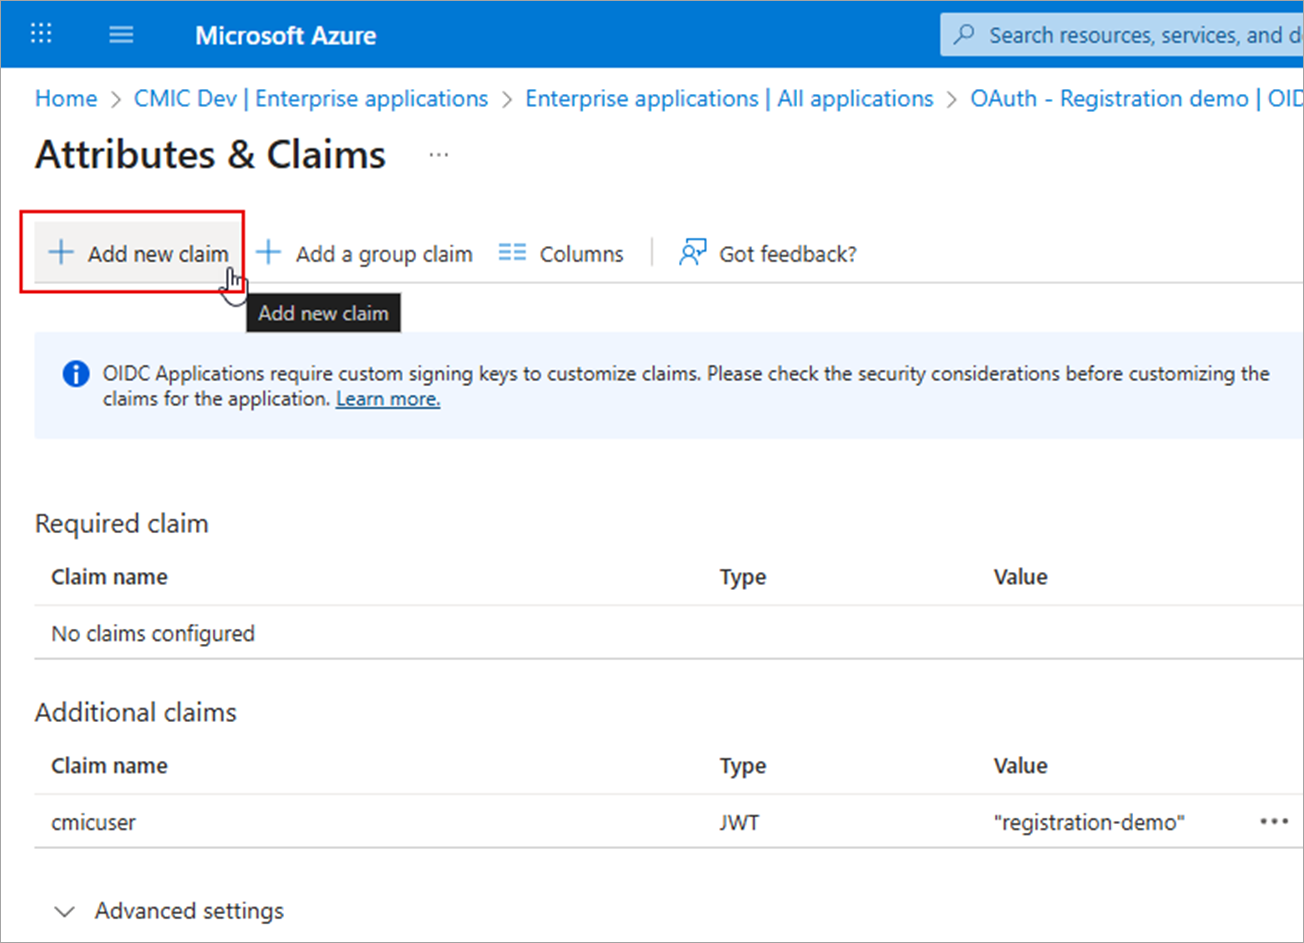Navigate to Home via breadcrumb
Viewport: 1304px width, 943px height.
[65, 98]
